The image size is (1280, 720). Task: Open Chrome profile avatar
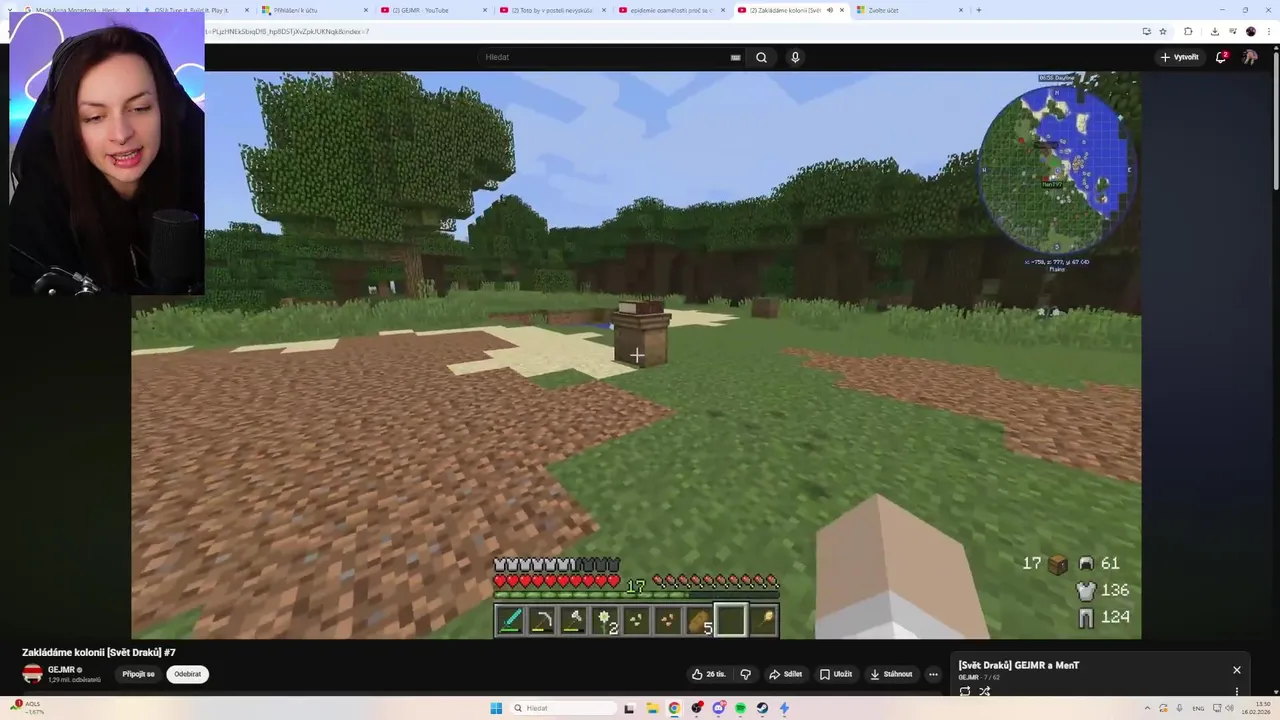pyautogui.click(x=1250, y=31)
